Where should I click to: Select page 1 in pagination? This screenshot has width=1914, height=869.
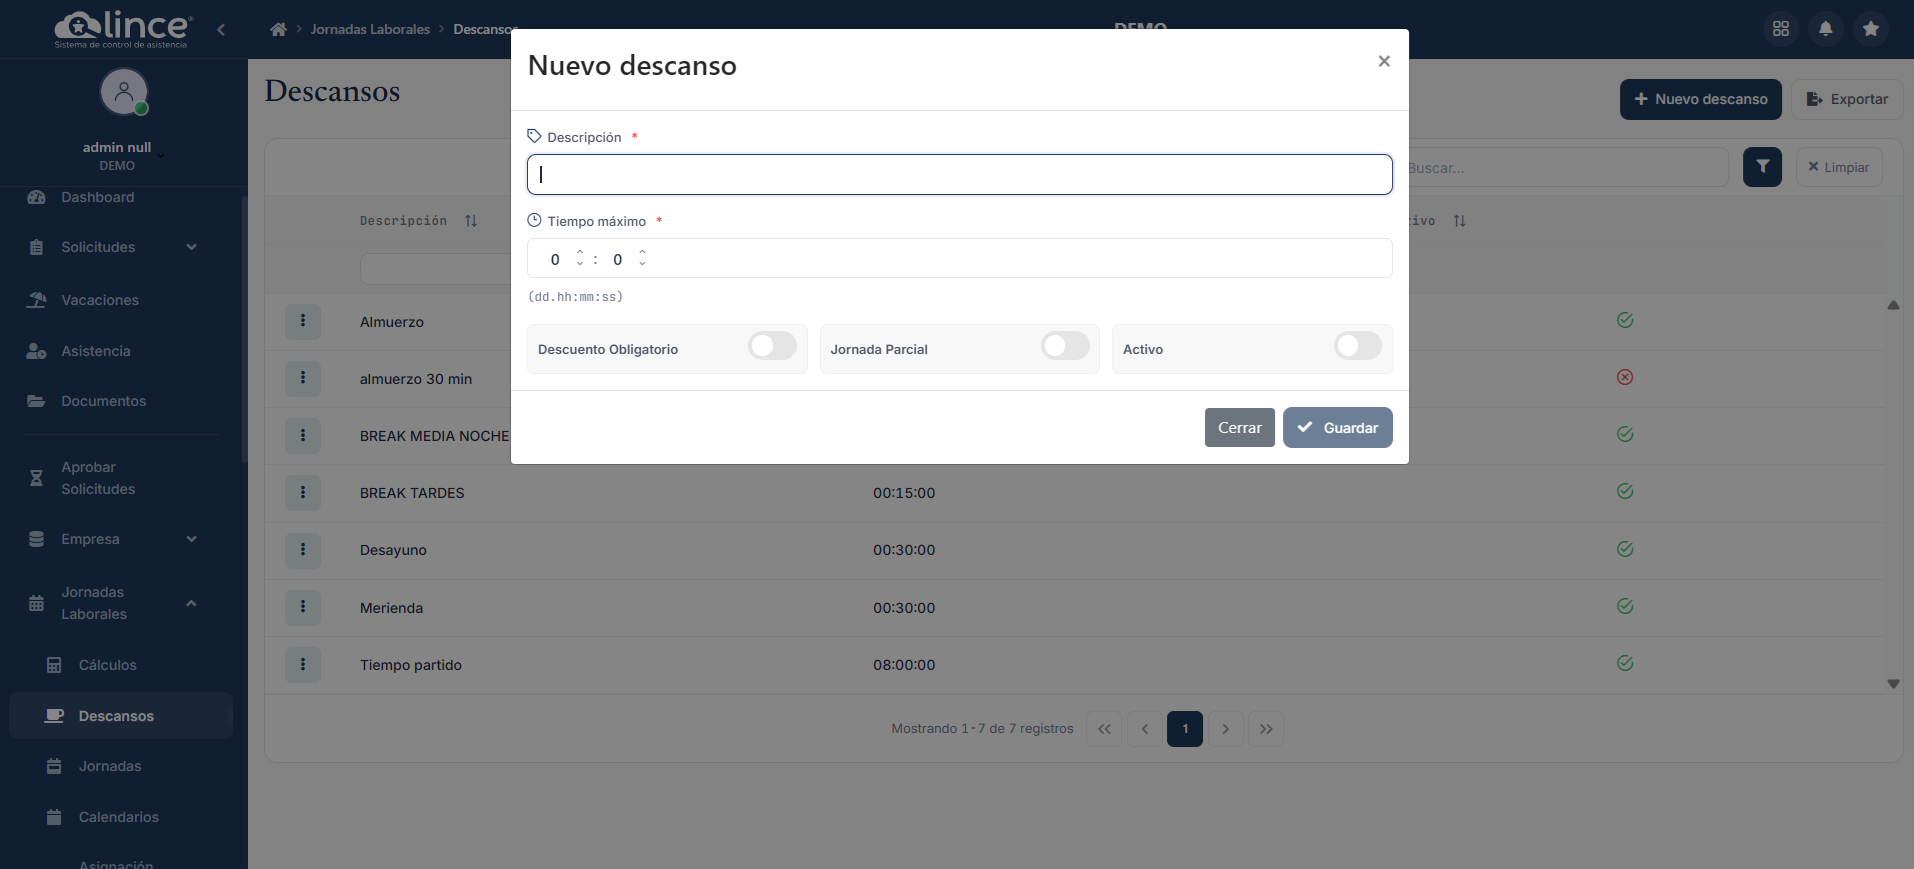[1185, 729]
